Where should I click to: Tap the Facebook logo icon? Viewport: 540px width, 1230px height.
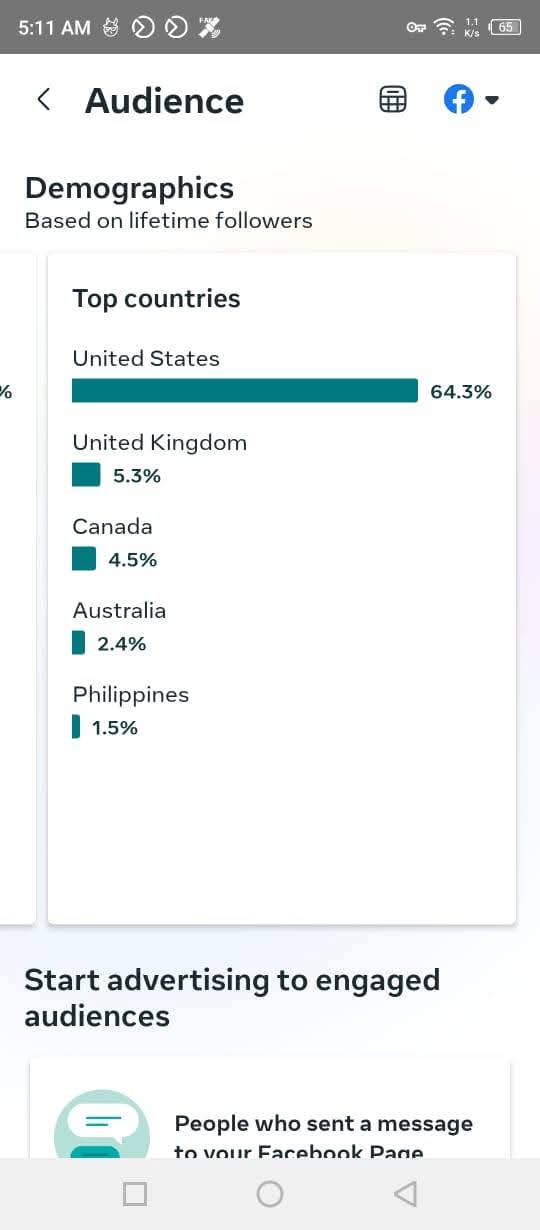click(458, 100)
